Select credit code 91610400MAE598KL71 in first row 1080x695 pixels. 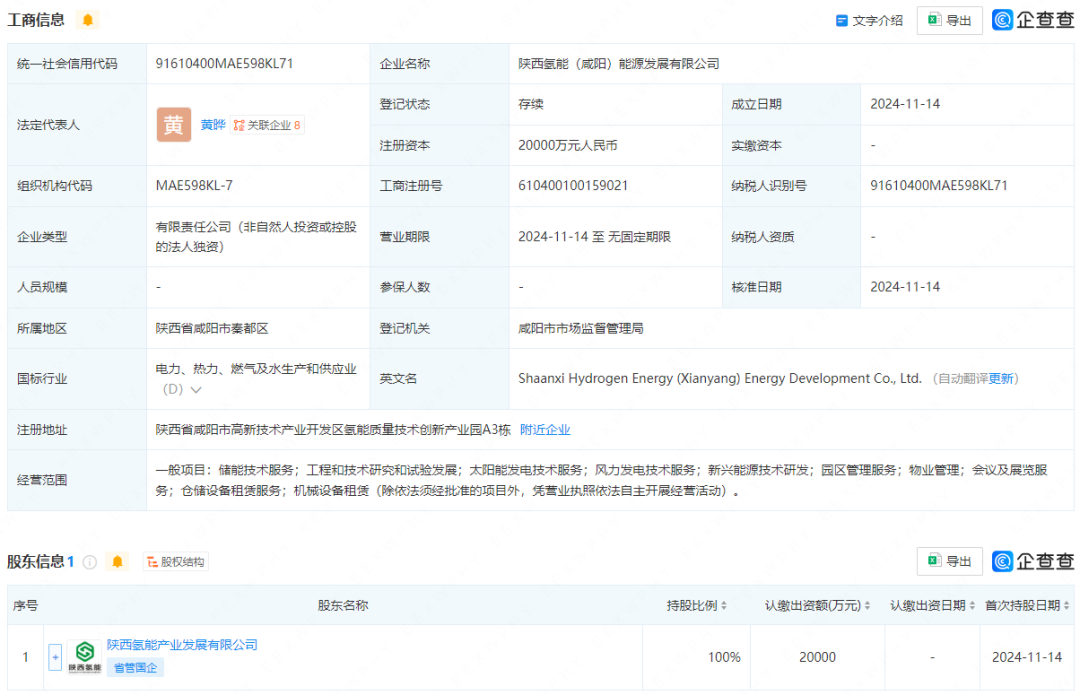[x=225, y=63]
